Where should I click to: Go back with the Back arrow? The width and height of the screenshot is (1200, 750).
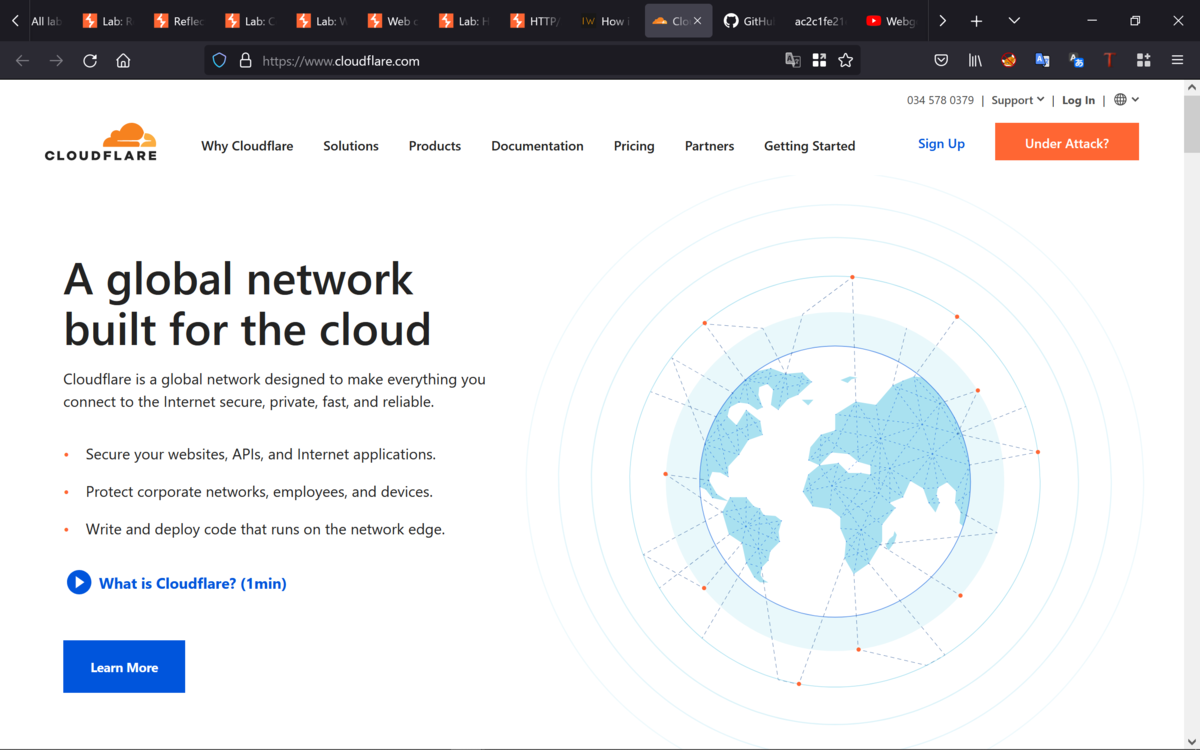(x=22, y=61)
